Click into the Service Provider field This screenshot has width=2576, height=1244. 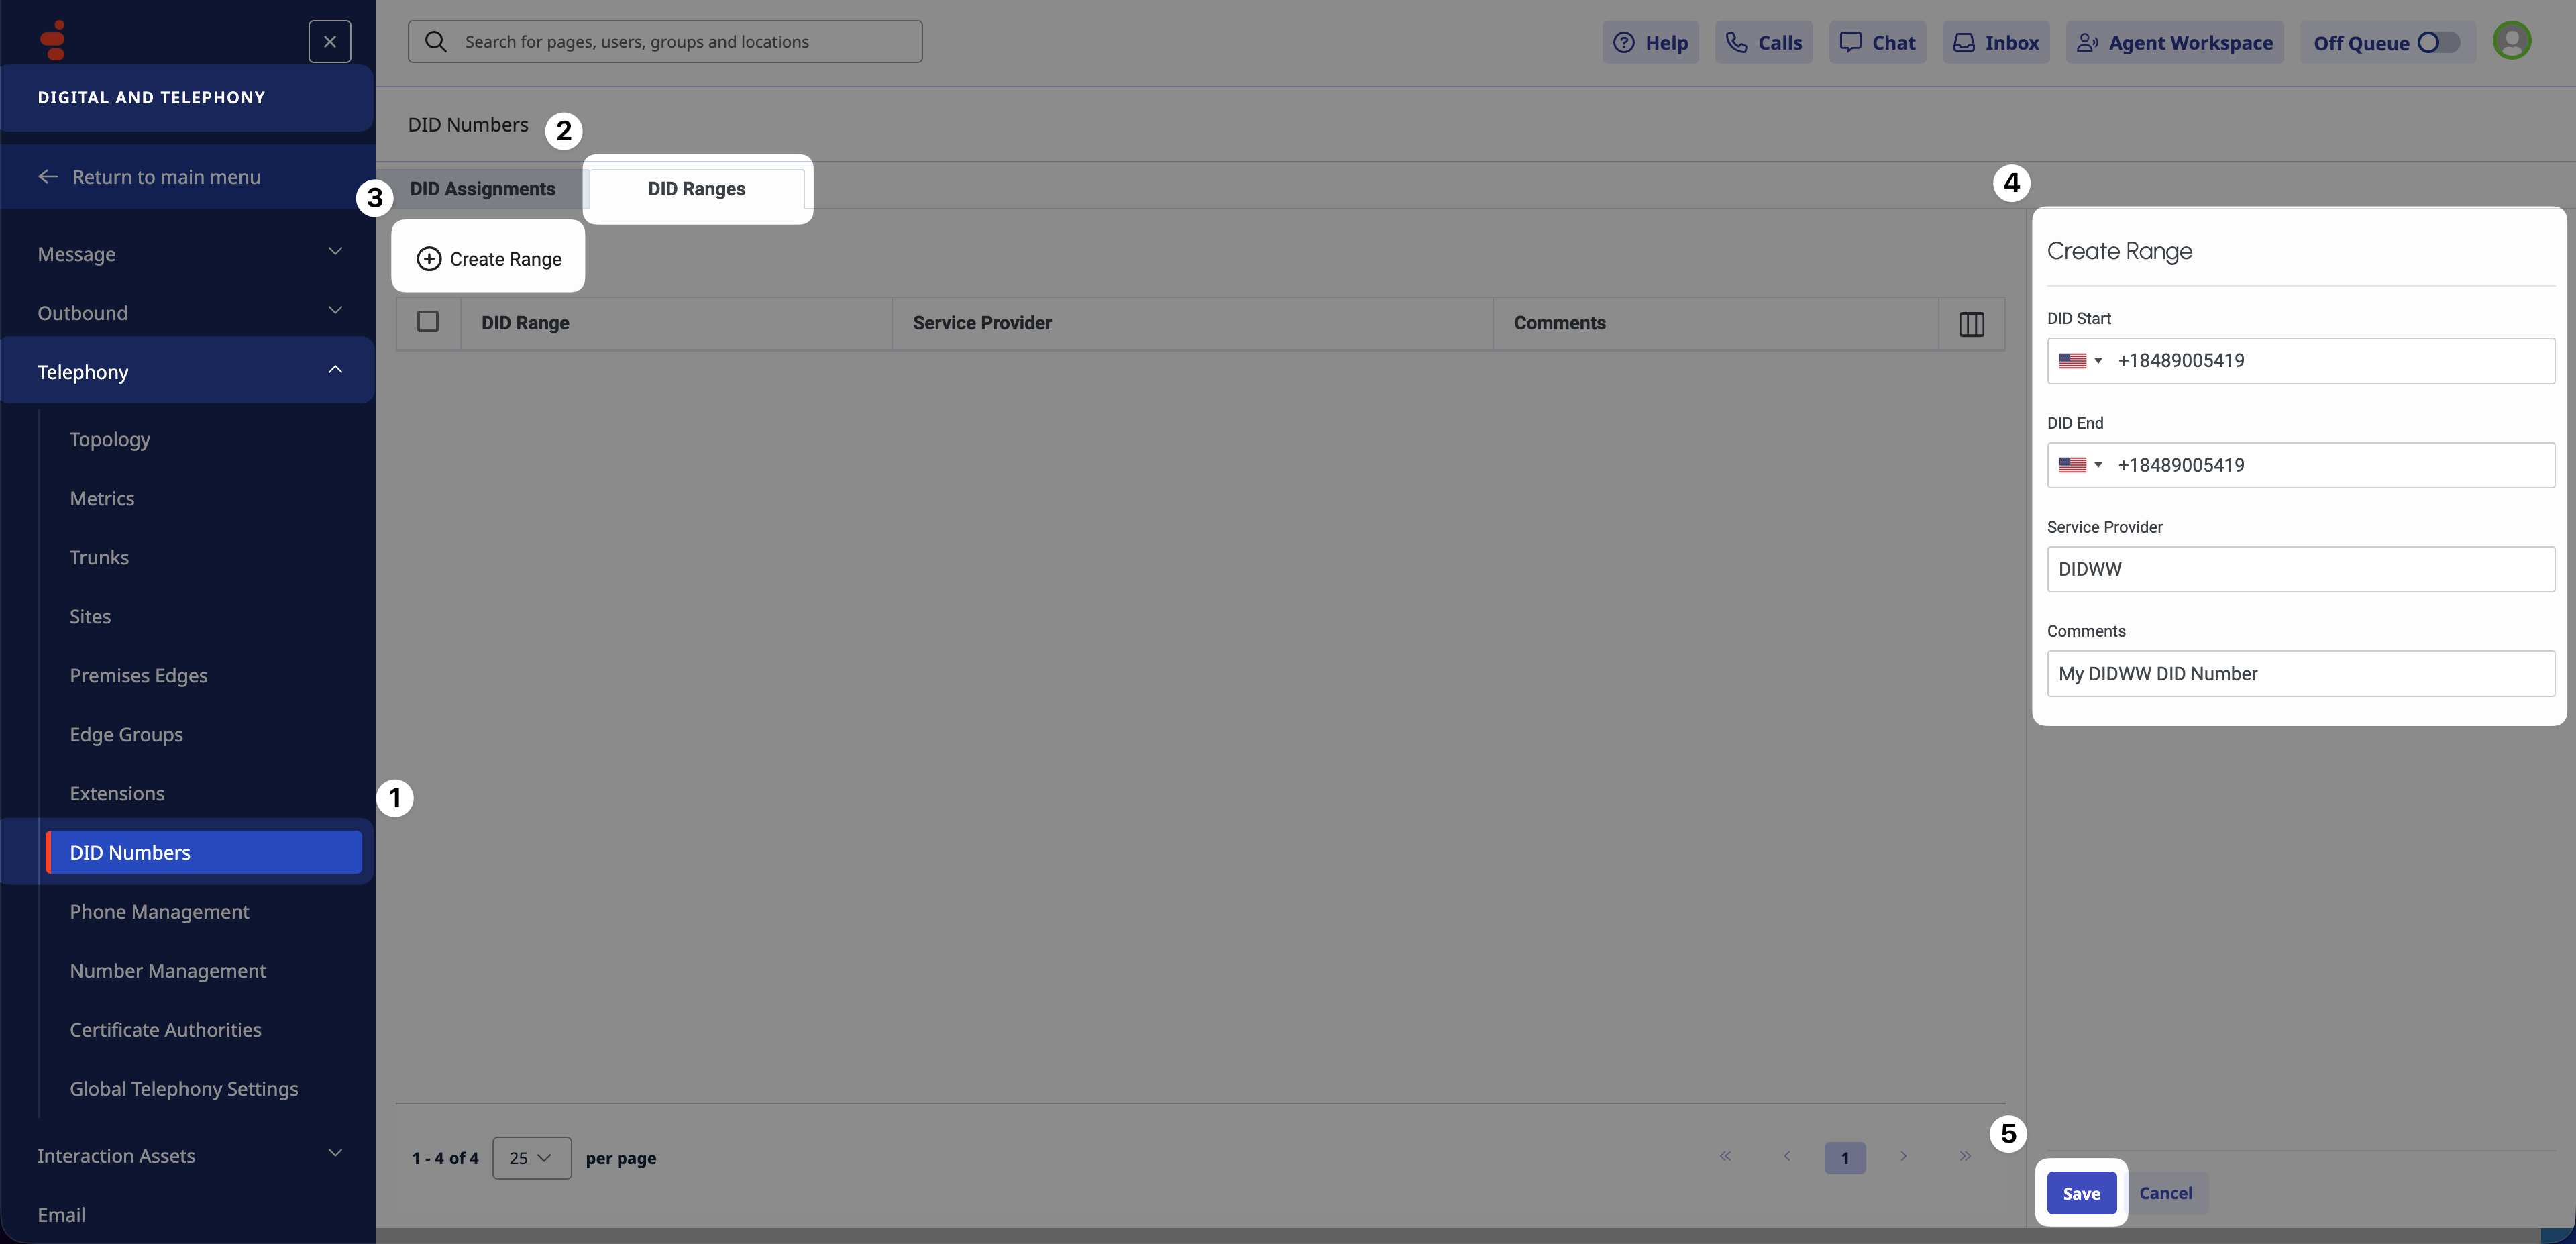click(x=2300, y=569)
